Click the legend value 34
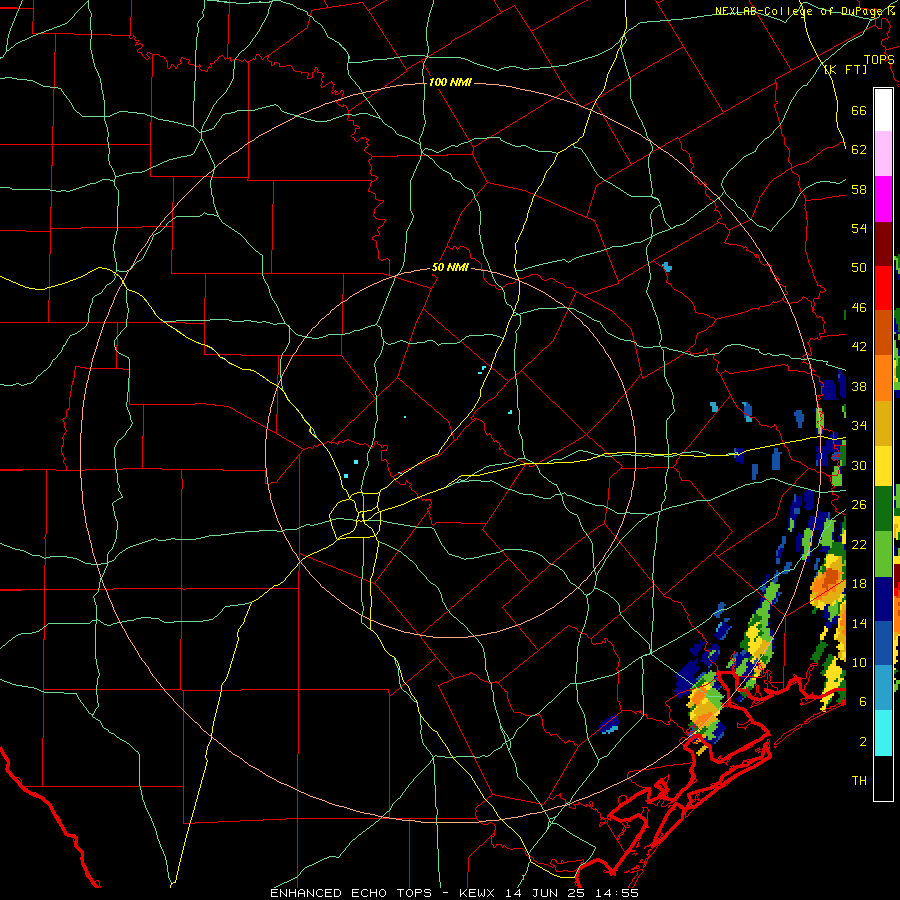 pyautogui.click(x=859, y=425)
